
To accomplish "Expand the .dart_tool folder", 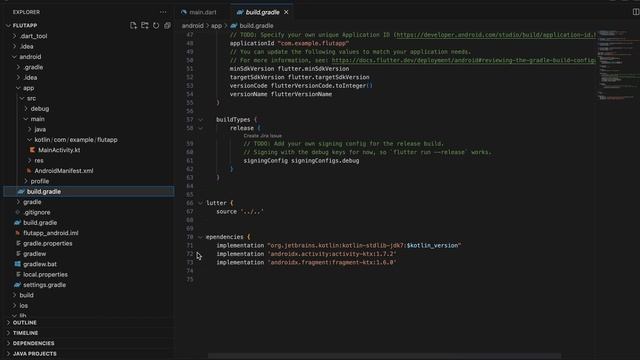I will (x=33, y=36).
